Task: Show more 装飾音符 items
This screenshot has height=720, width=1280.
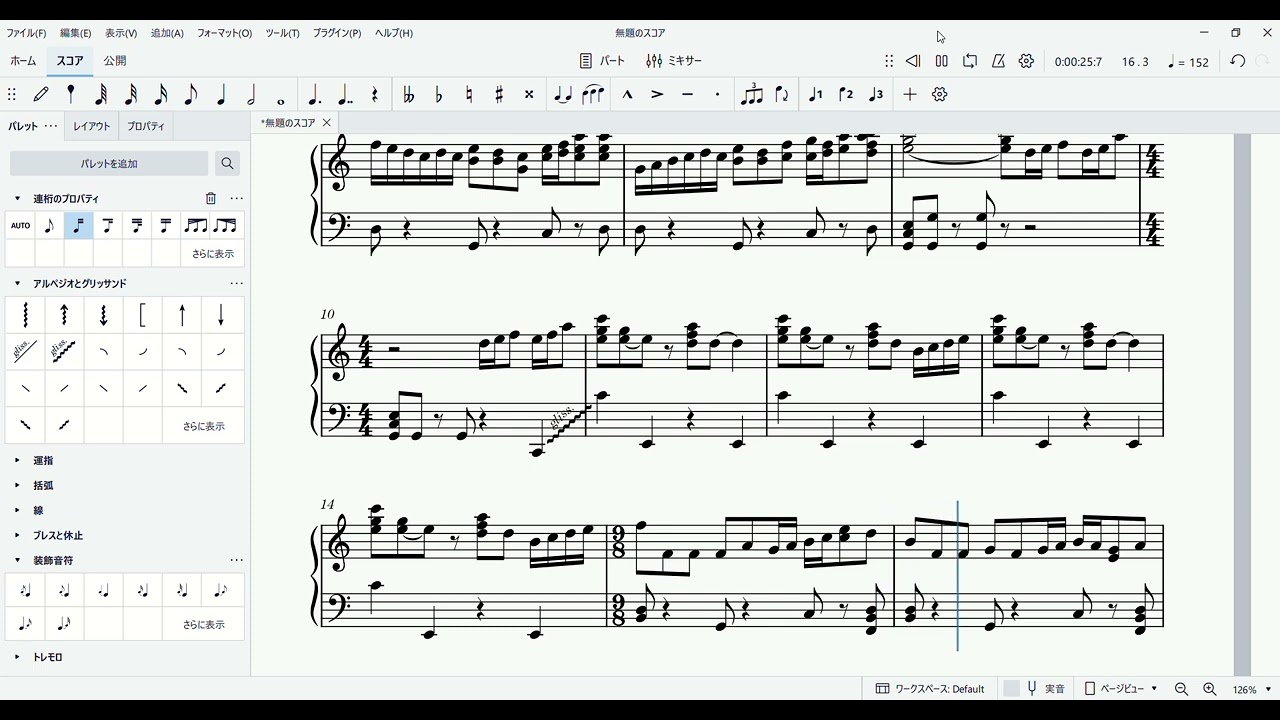Action: 204,624
